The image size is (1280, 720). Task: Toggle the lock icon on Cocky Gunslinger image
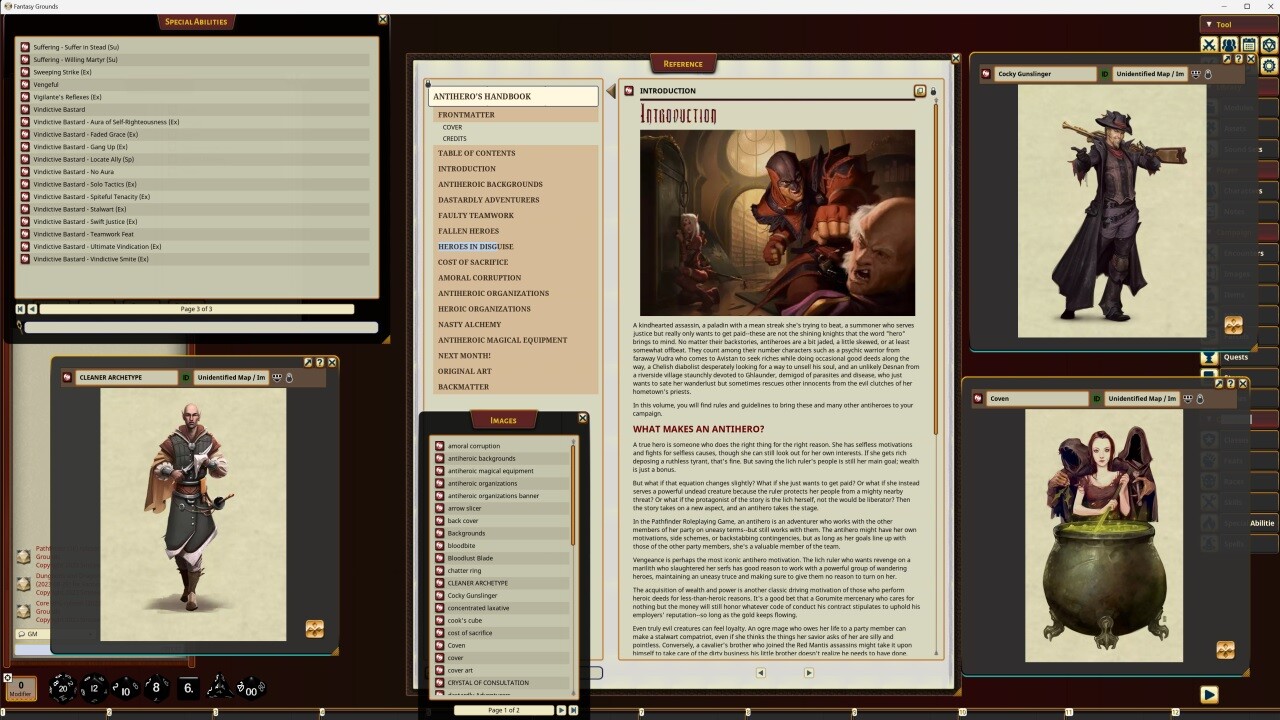(1208, 74)
